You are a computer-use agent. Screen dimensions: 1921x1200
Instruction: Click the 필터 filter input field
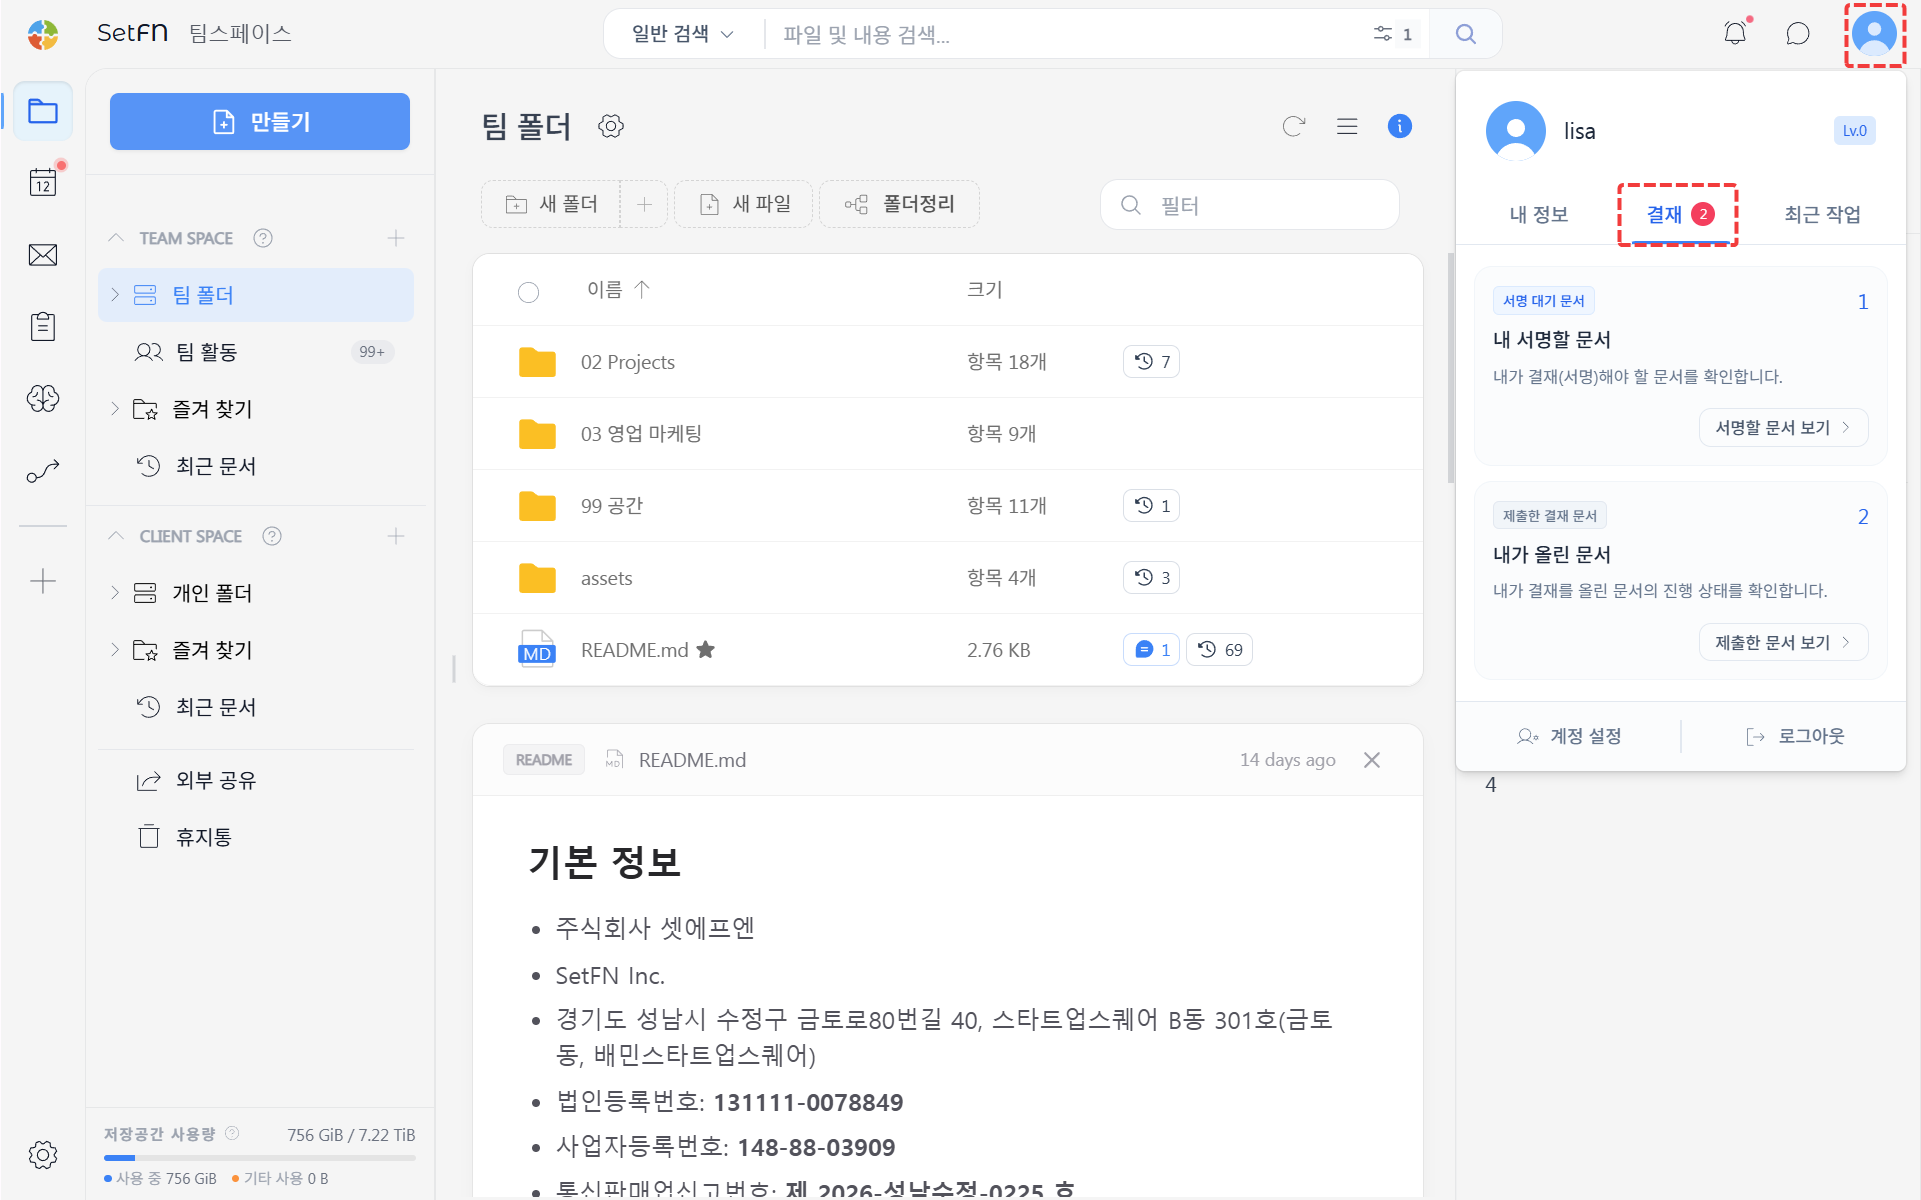coord(1250,205)
